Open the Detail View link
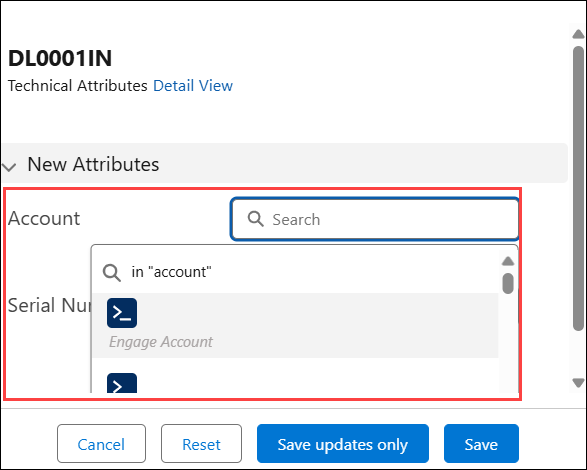 click(193, 86)
